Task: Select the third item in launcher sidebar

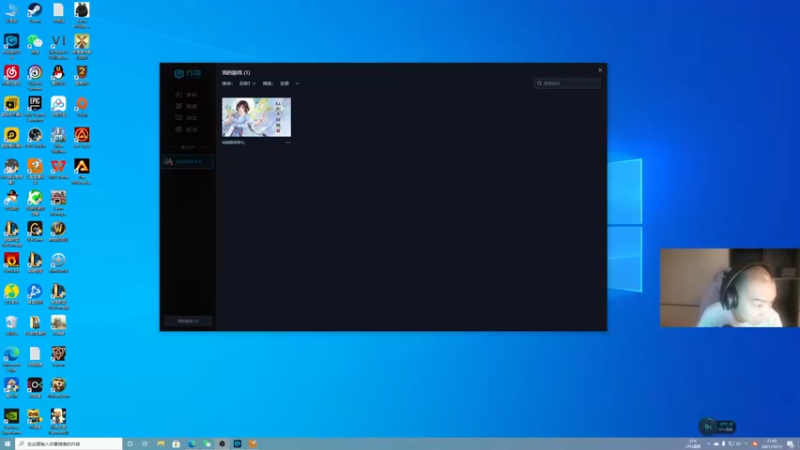Action: 186,117
